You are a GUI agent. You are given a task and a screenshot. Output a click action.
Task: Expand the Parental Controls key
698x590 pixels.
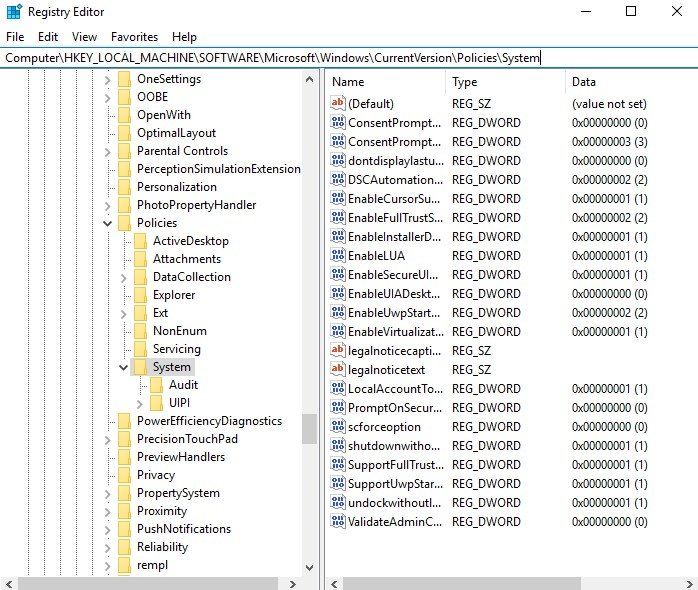point(108,151)
